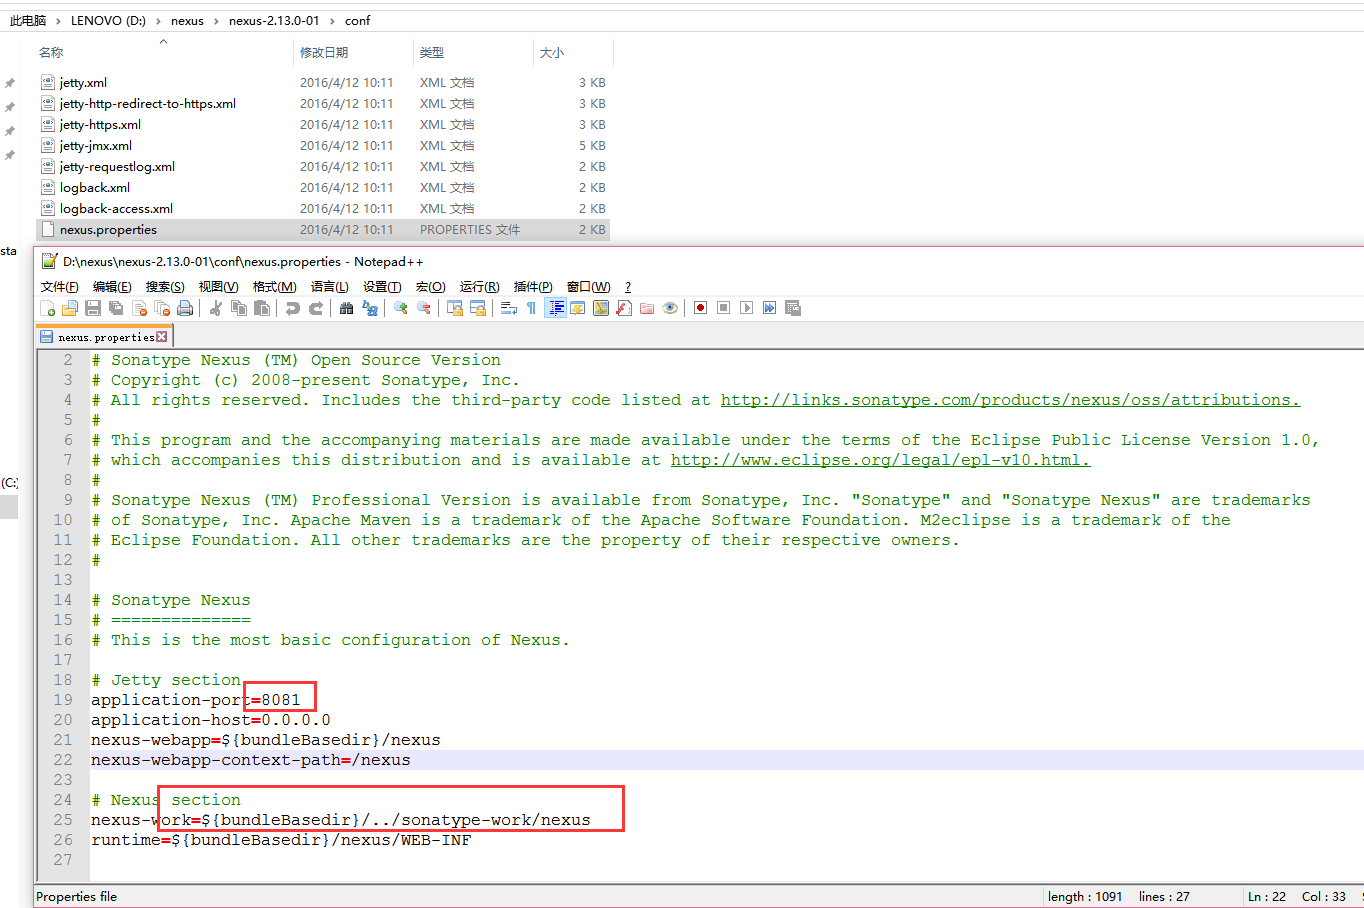
Task: Expand breadcrumb arrow after nexus-2.13.0-01
Action: point(333,21)
